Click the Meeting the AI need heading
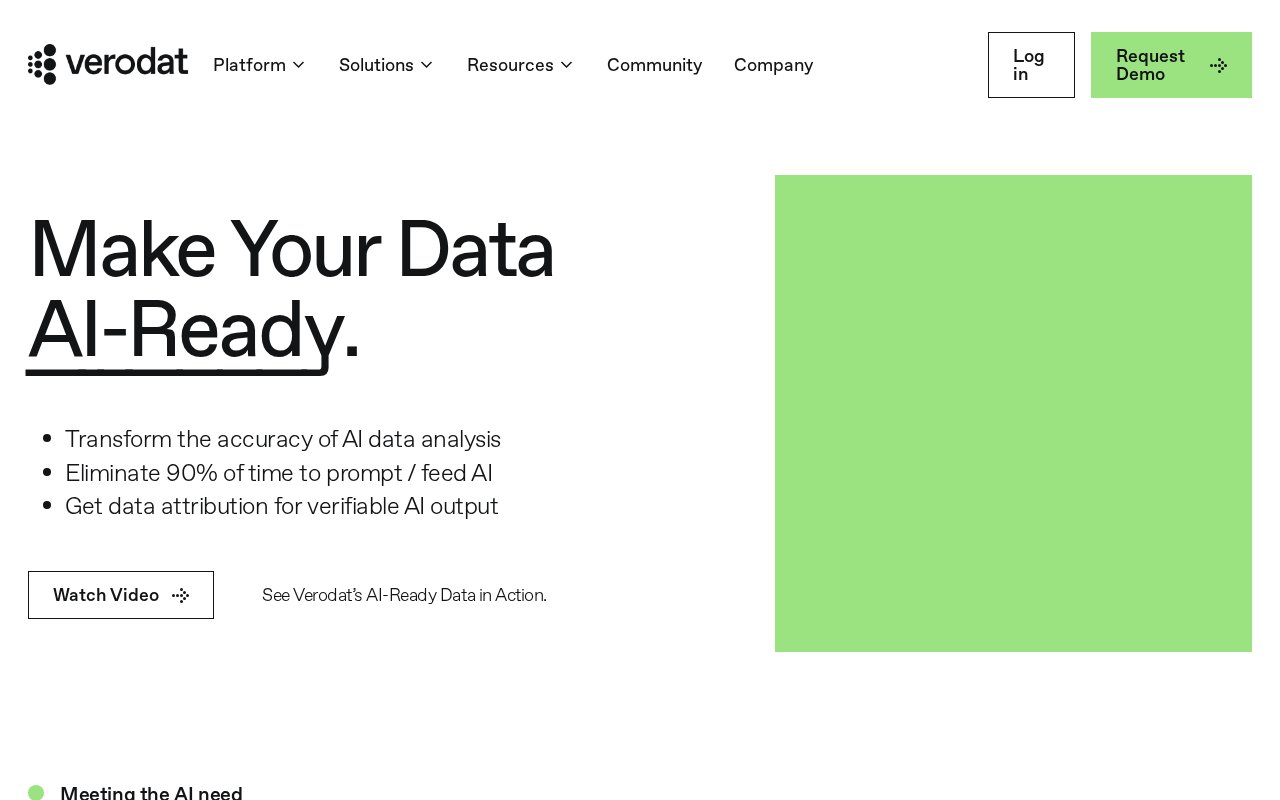1280x800 pixels. click(151, 793)
